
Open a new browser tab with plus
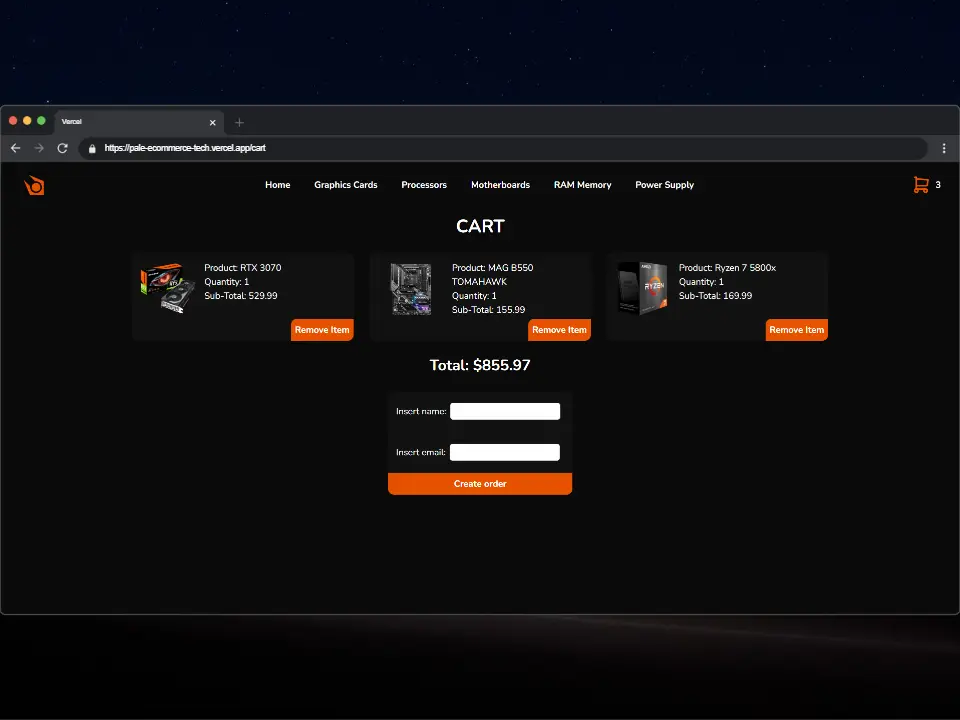239,122
